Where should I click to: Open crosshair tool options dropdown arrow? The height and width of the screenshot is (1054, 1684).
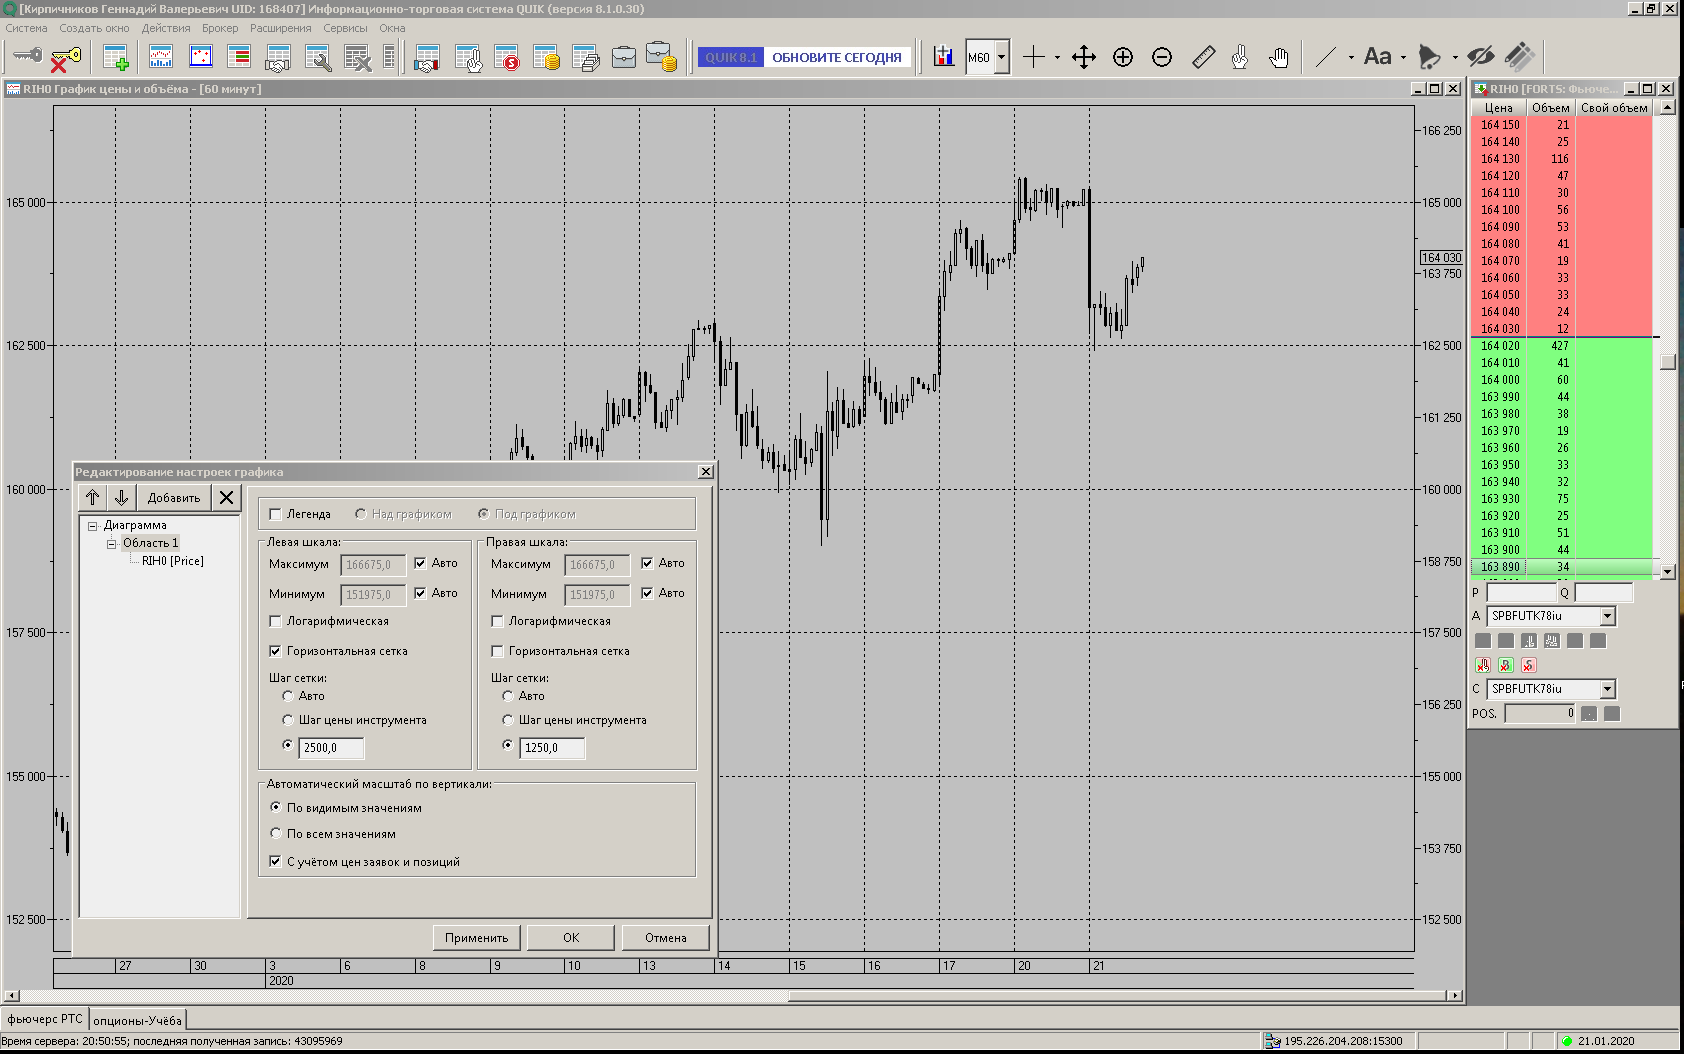pyautogui.click(x=1057, y=58)
